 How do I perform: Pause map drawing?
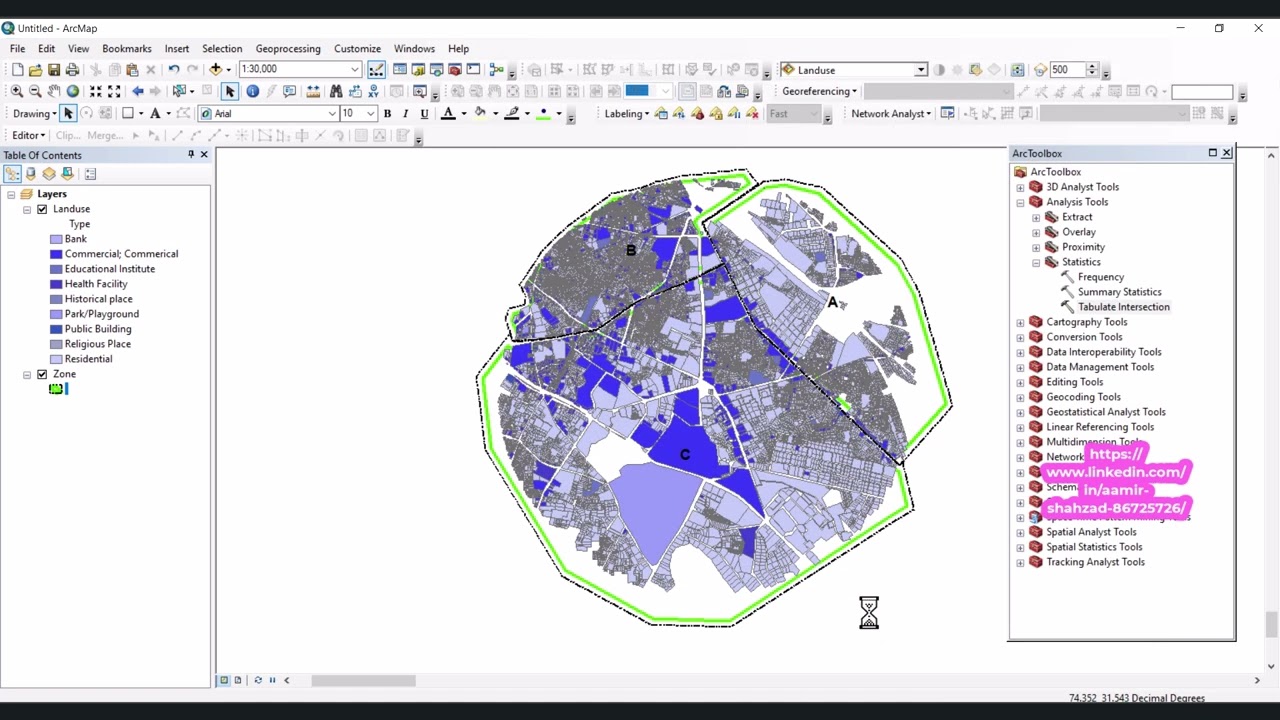(x=272, y=680)
